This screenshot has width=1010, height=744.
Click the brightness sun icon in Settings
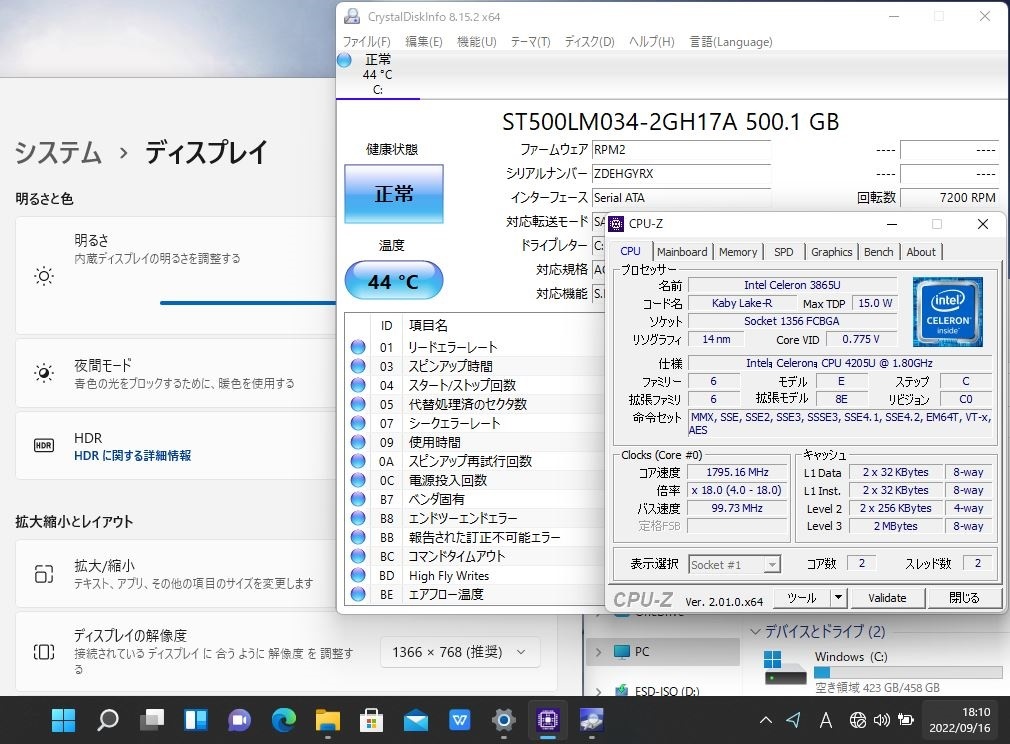[x=44, y=276]
